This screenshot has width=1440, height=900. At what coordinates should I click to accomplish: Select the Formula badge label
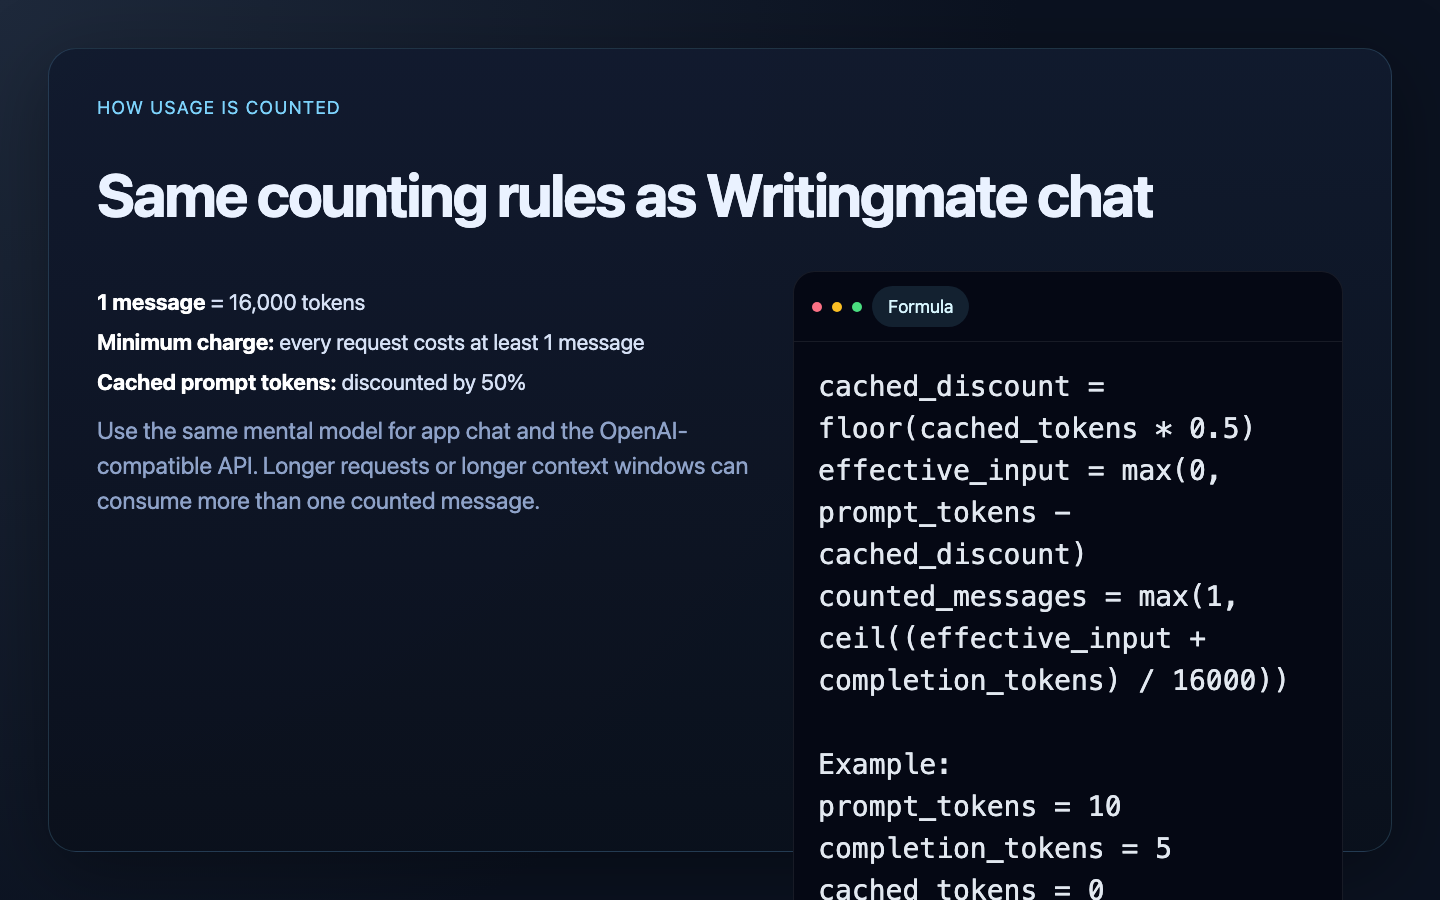(x=920, y=306)
